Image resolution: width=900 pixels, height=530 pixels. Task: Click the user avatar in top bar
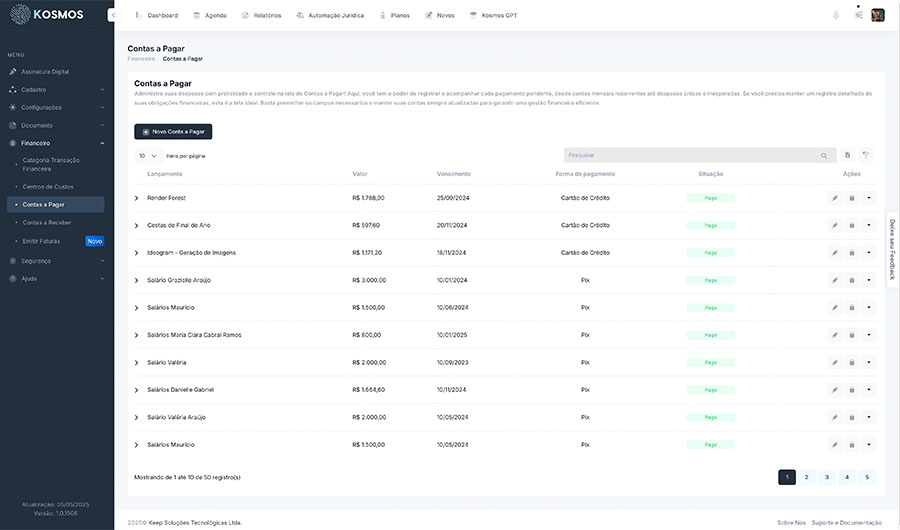click(878, 15)
